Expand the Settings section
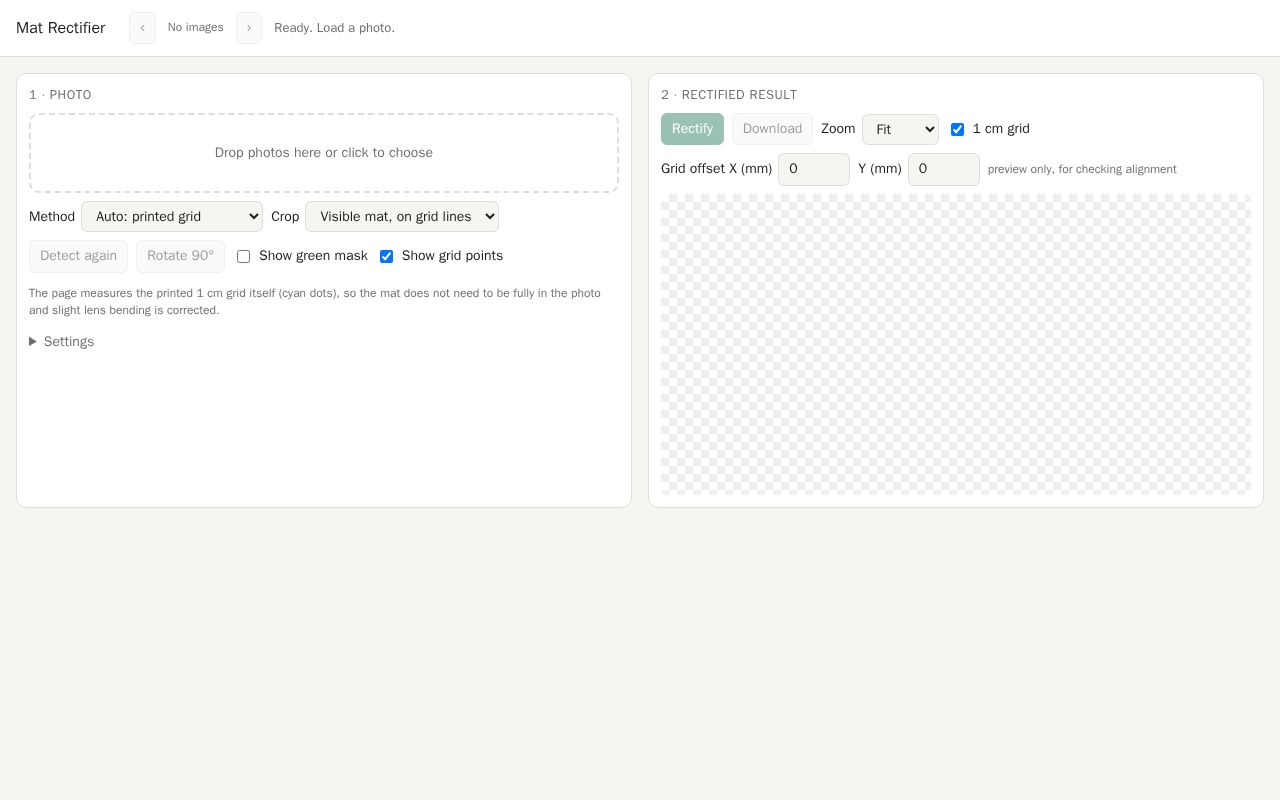Viewport: 1280px width, 800px height. 62,342
